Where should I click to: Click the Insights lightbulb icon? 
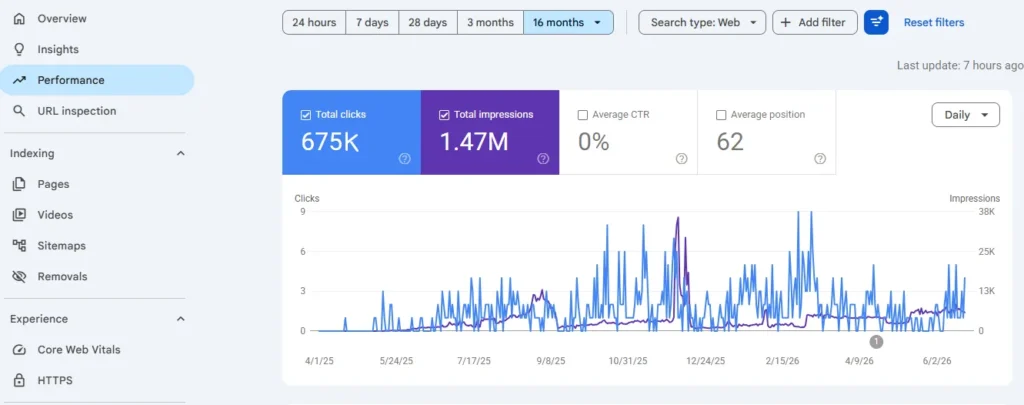click(19, 50)
